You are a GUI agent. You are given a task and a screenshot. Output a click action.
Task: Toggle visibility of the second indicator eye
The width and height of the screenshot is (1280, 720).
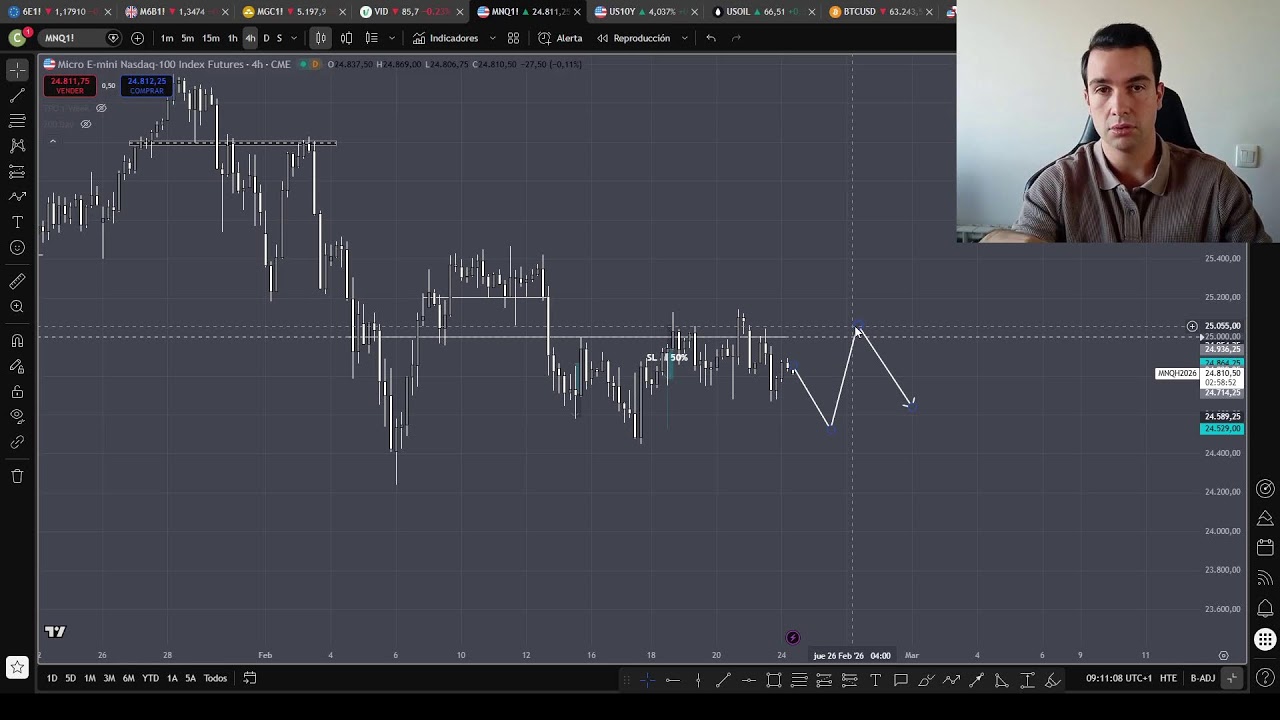pyautogui.click(x=86, y=124)
